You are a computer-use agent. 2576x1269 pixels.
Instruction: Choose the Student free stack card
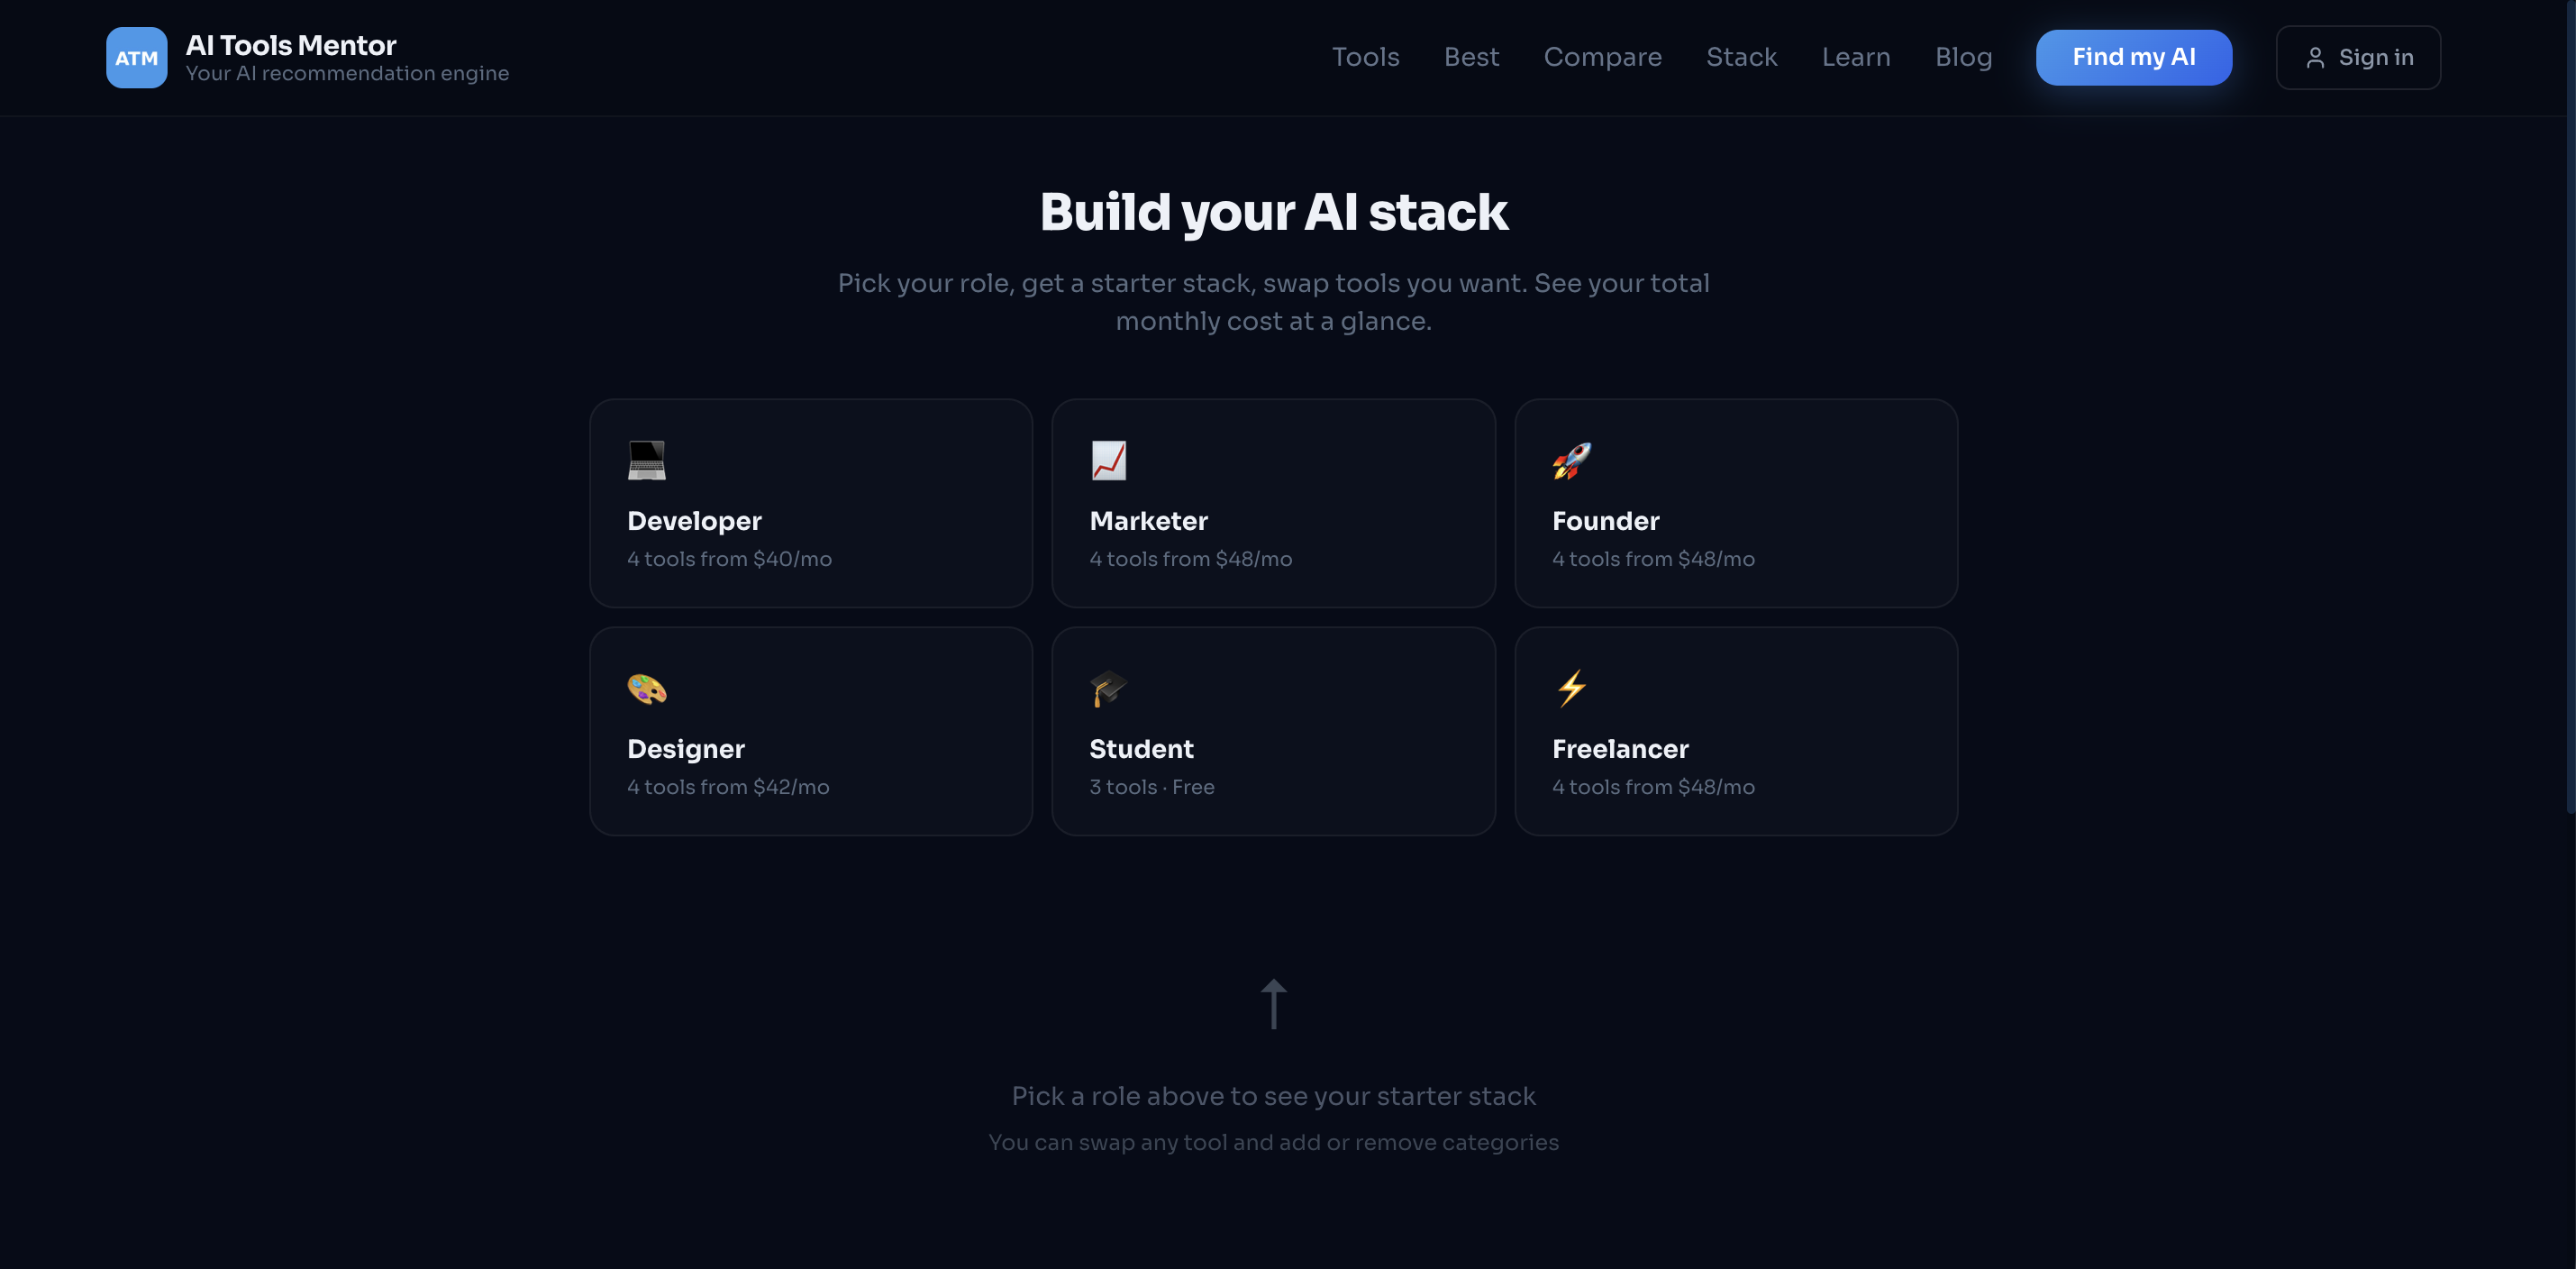(x=1273, y=731)
